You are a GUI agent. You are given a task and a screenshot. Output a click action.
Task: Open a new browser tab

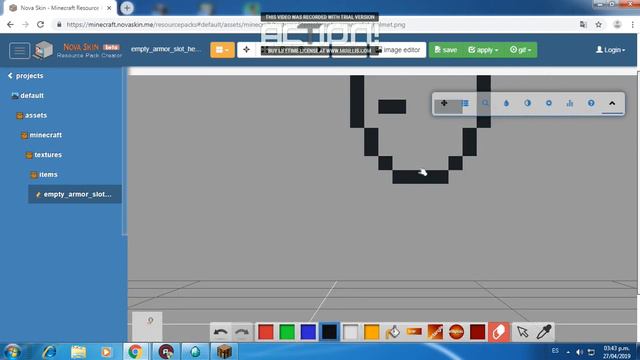coord(127,8)
